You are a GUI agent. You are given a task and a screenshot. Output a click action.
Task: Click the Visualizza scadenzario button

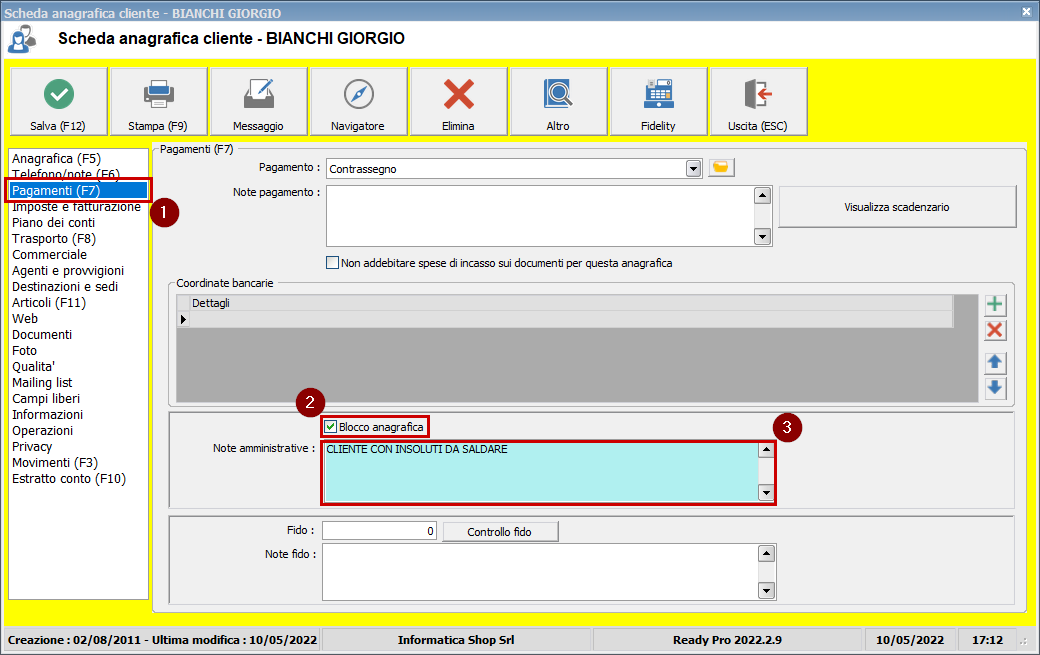(896, 207)
